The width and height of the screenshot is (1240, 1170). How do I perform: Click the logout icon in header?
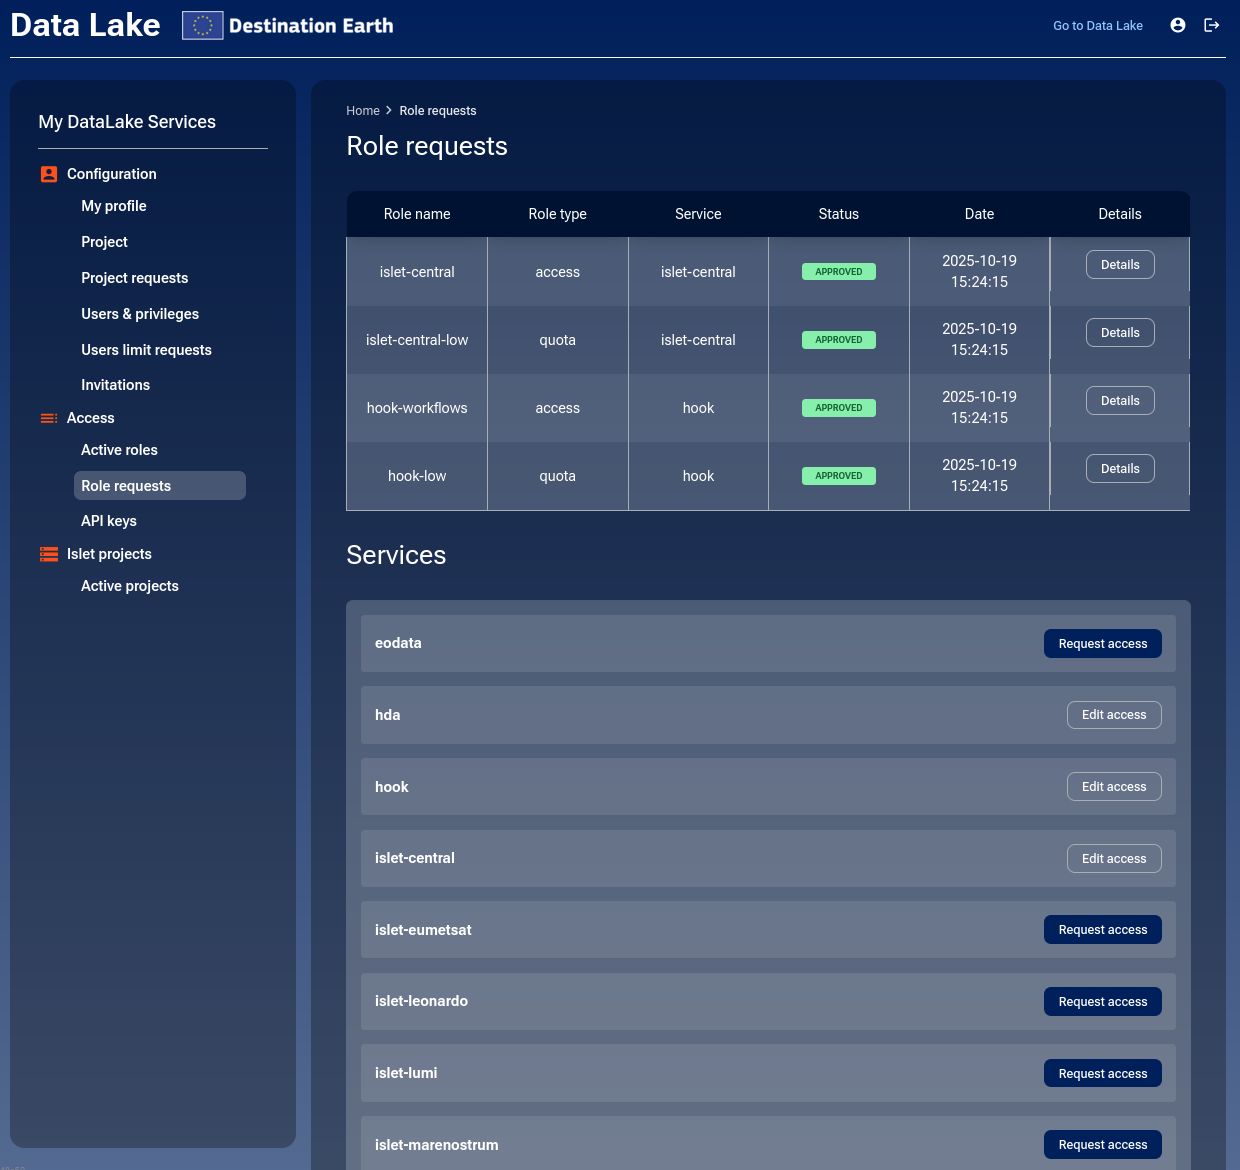[x=1211, y=25]
